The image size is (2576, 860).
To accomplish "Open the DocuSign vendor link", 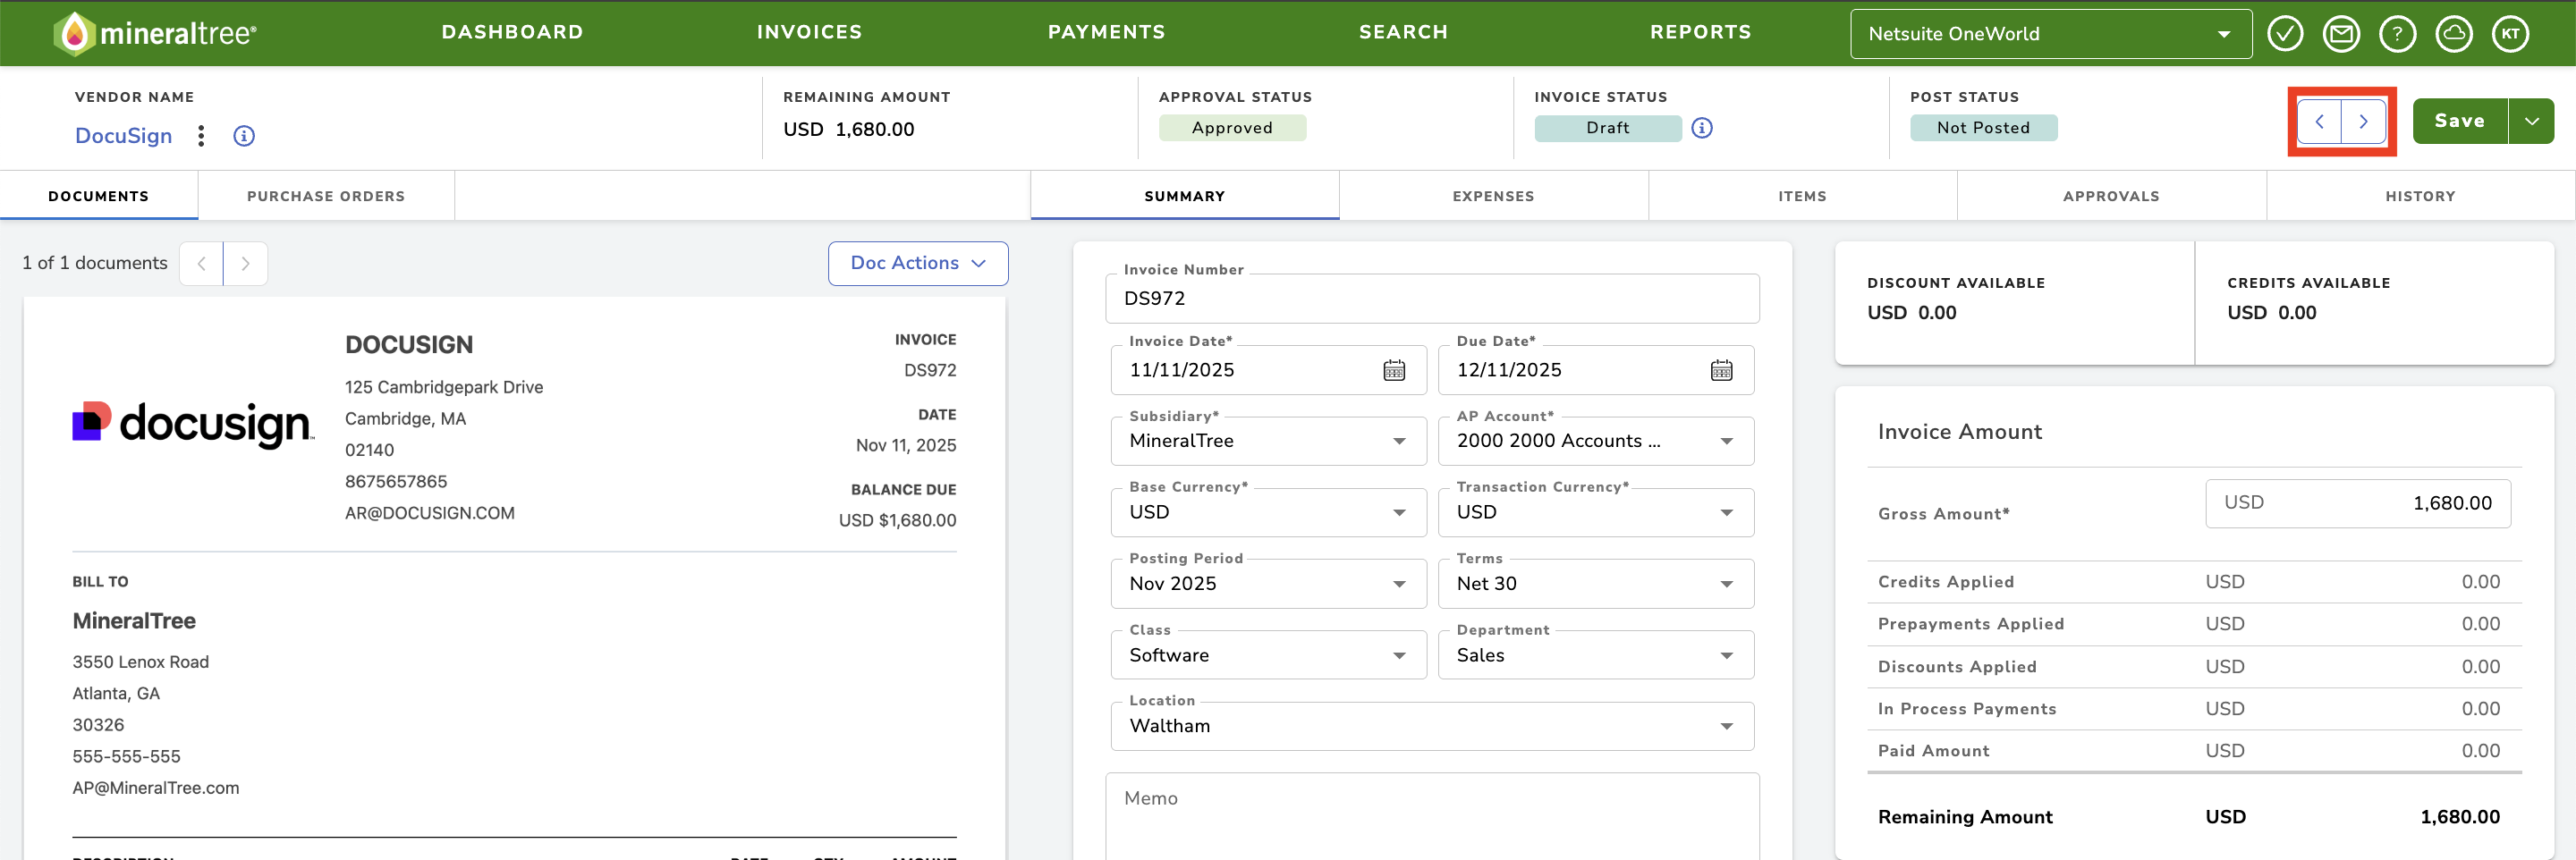I will (124, 136).
